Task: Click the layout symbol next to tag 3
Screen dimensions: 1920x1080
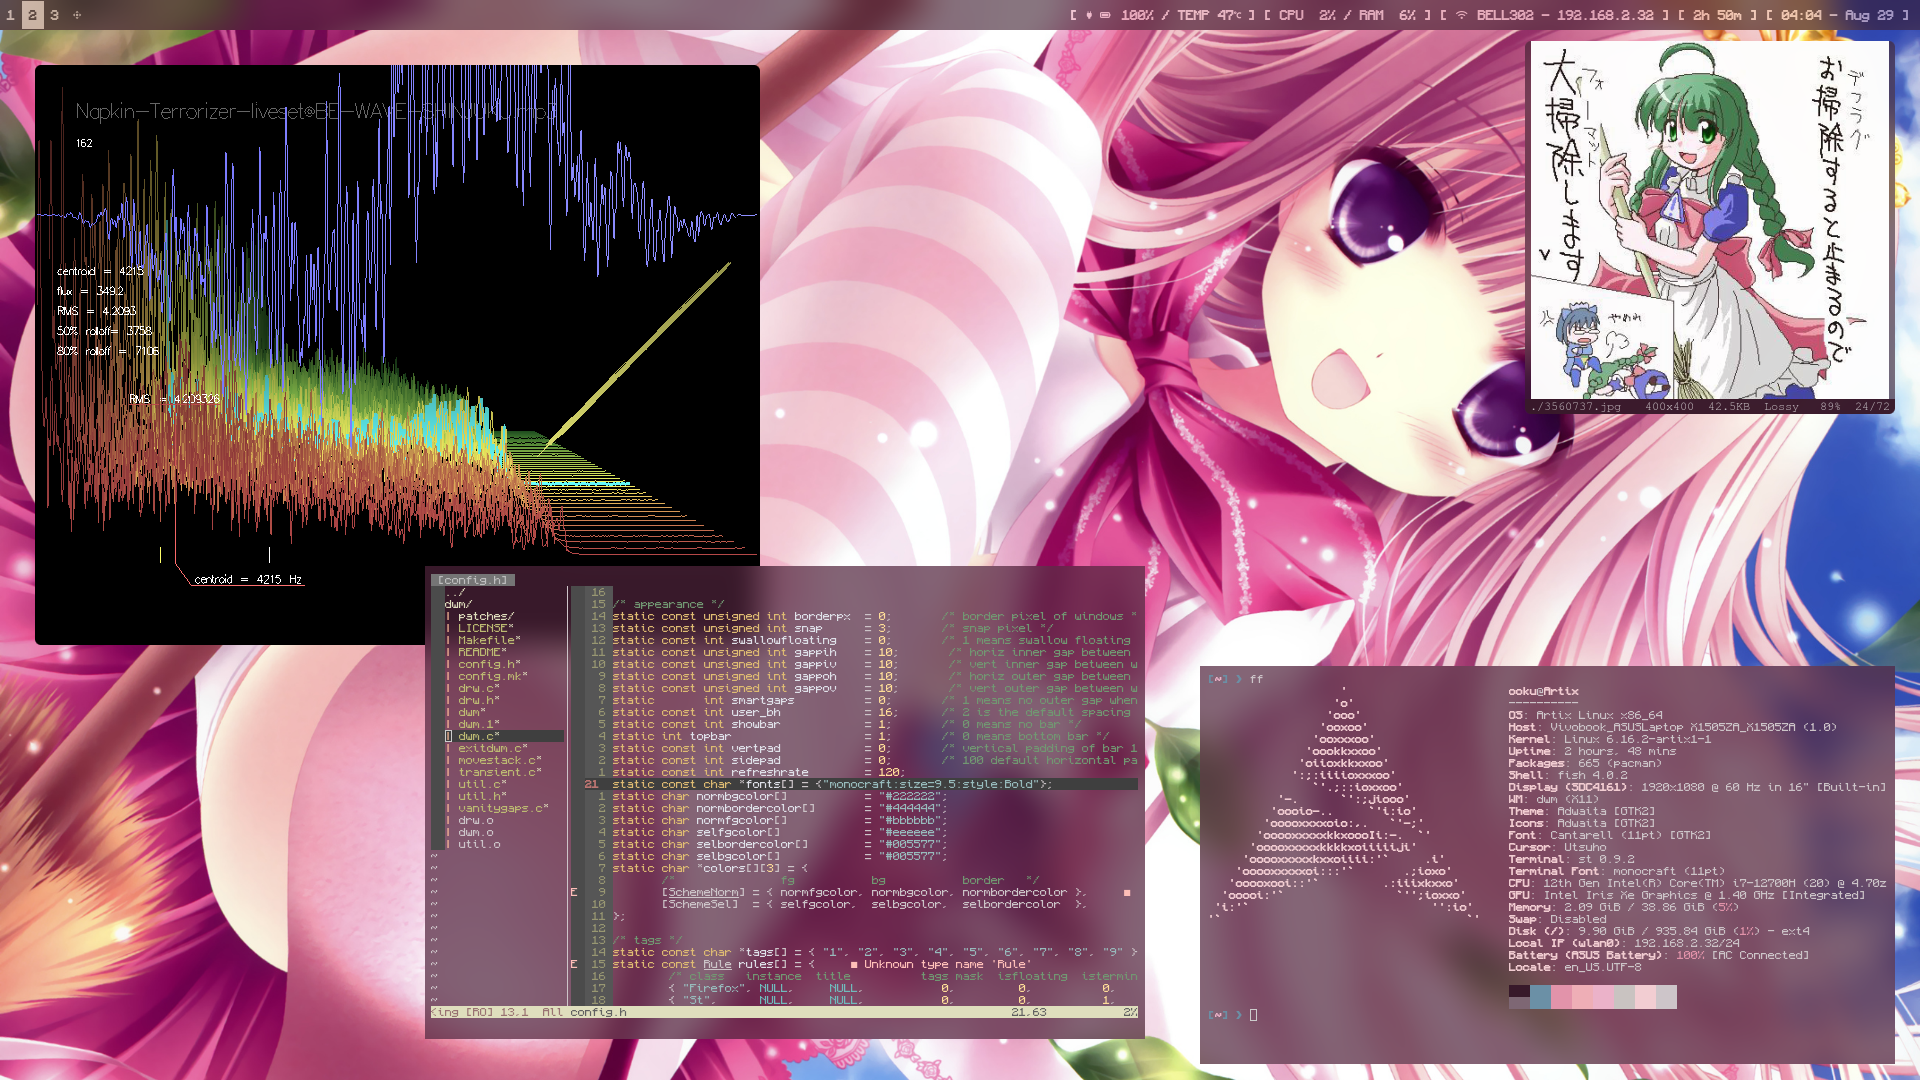Action: coord(77,15)
